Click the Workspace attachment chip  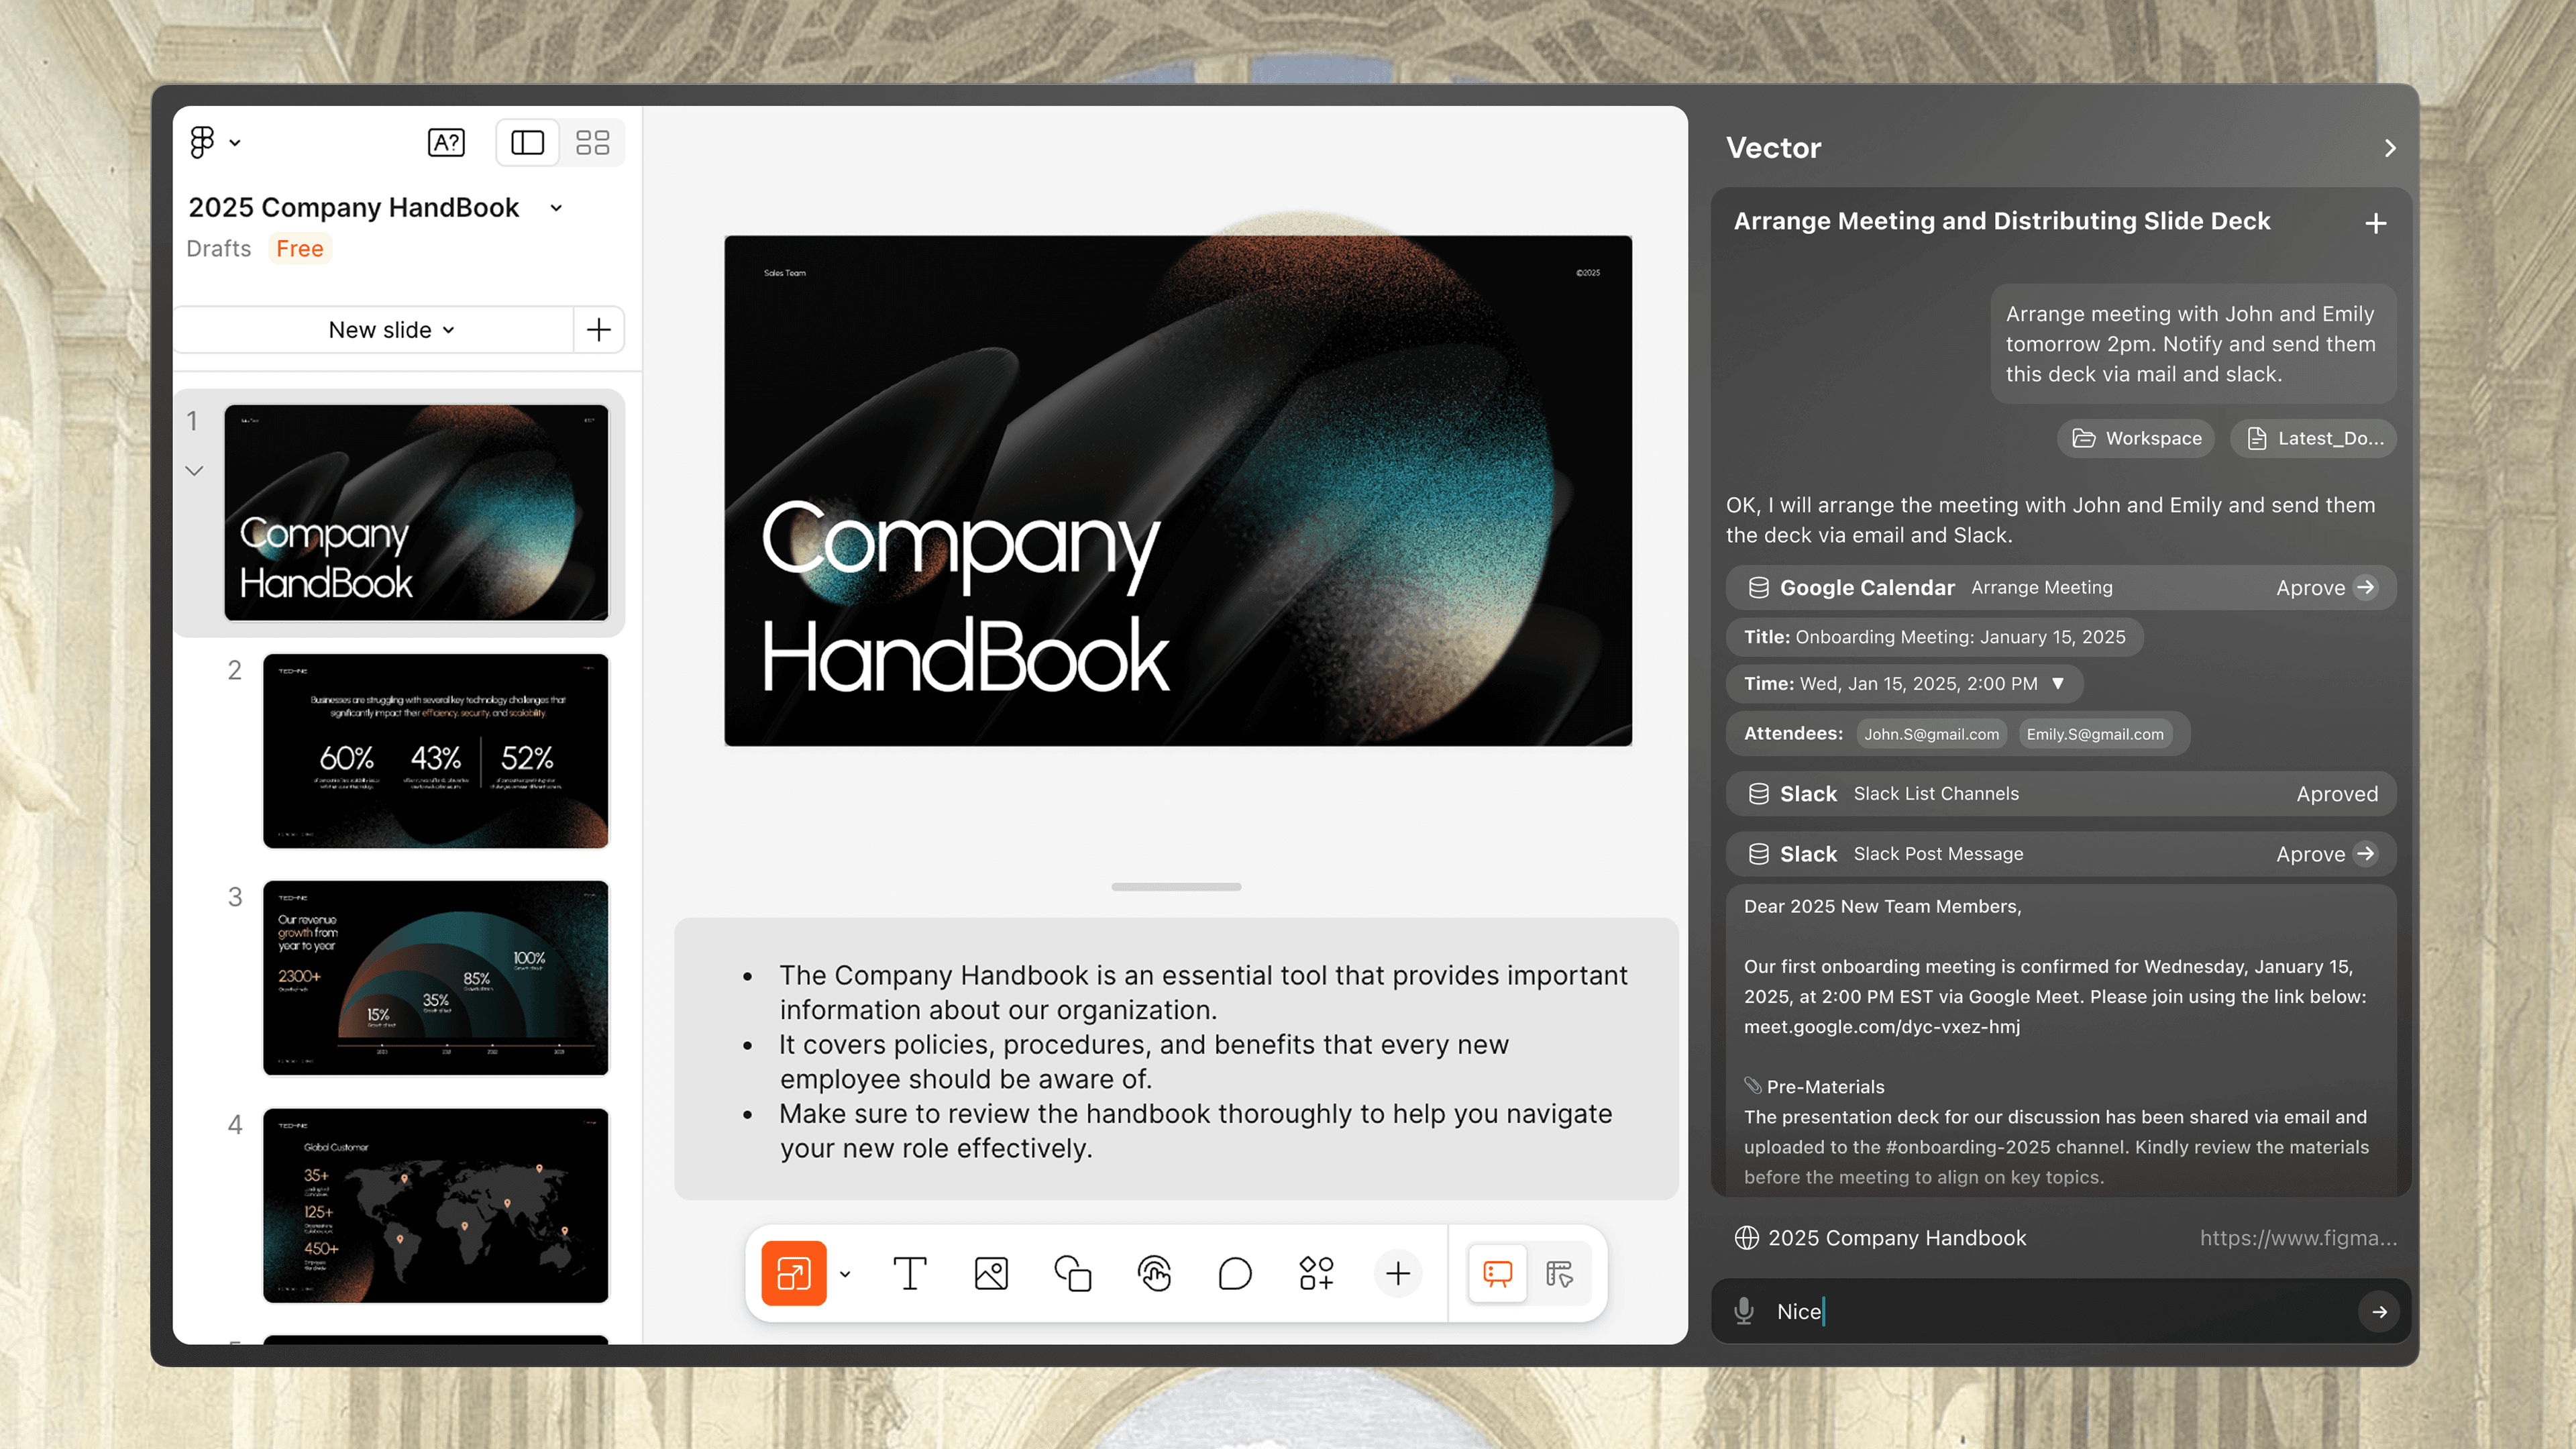(2137, 438)
